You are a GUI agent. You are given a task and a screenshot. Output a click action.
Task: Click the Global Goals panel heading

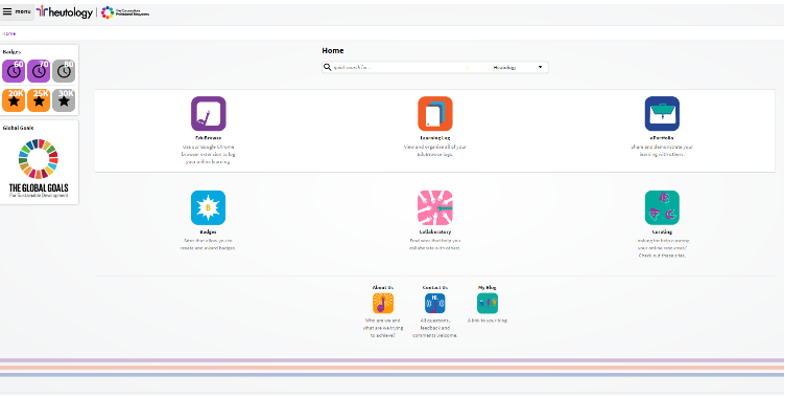pos(19,128)
